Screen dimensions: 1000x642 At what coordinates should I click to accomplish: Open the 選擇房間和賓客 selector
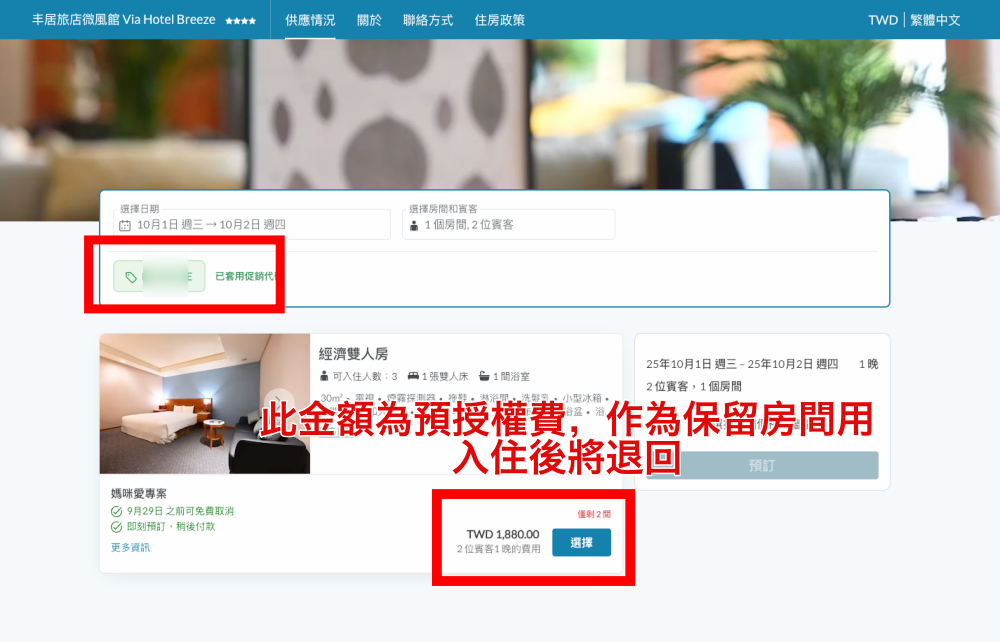click(508, 224)
